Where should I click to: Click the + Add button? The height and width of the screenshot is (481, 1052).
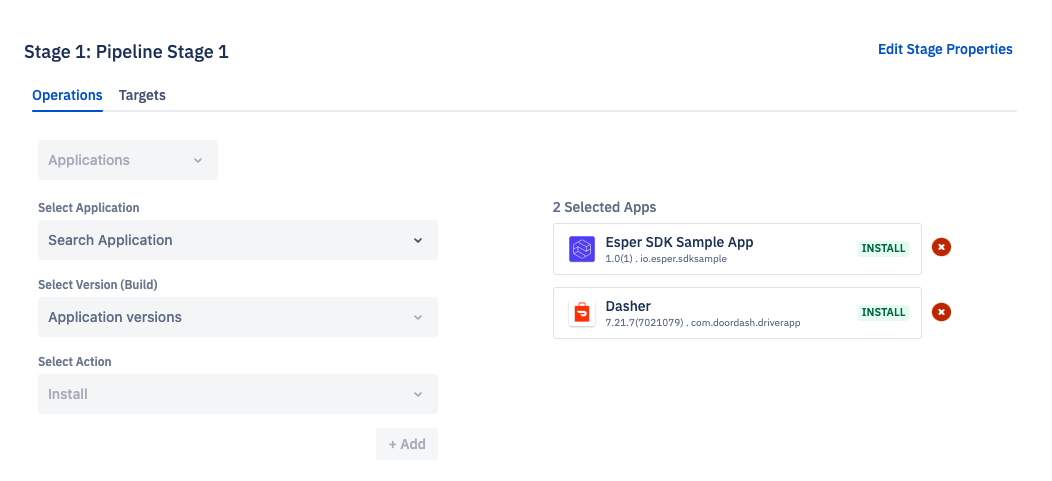407,444
